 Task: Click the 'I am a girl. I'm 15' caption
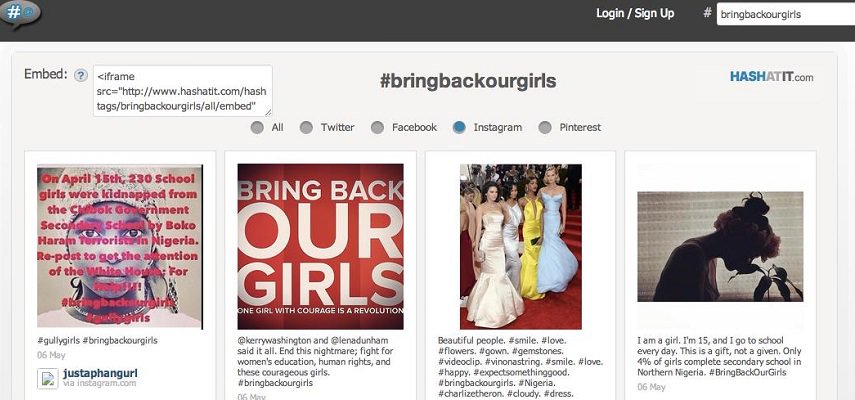pos(719,356)
